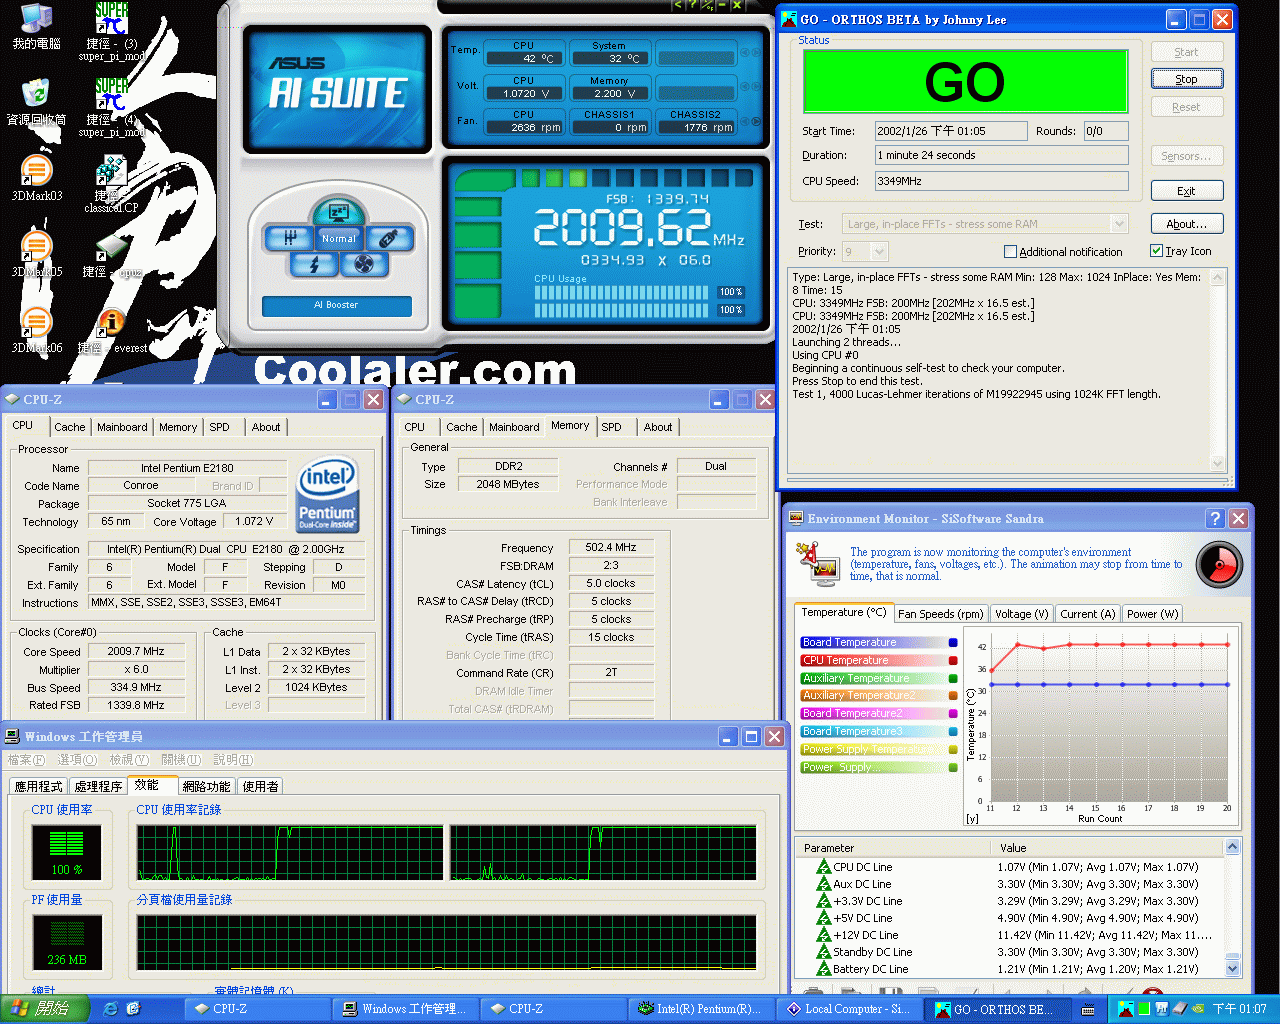Launch the 3DMark05 desktop shortcut
The height and width of the screenshot is (1024, 1280).
36,246
